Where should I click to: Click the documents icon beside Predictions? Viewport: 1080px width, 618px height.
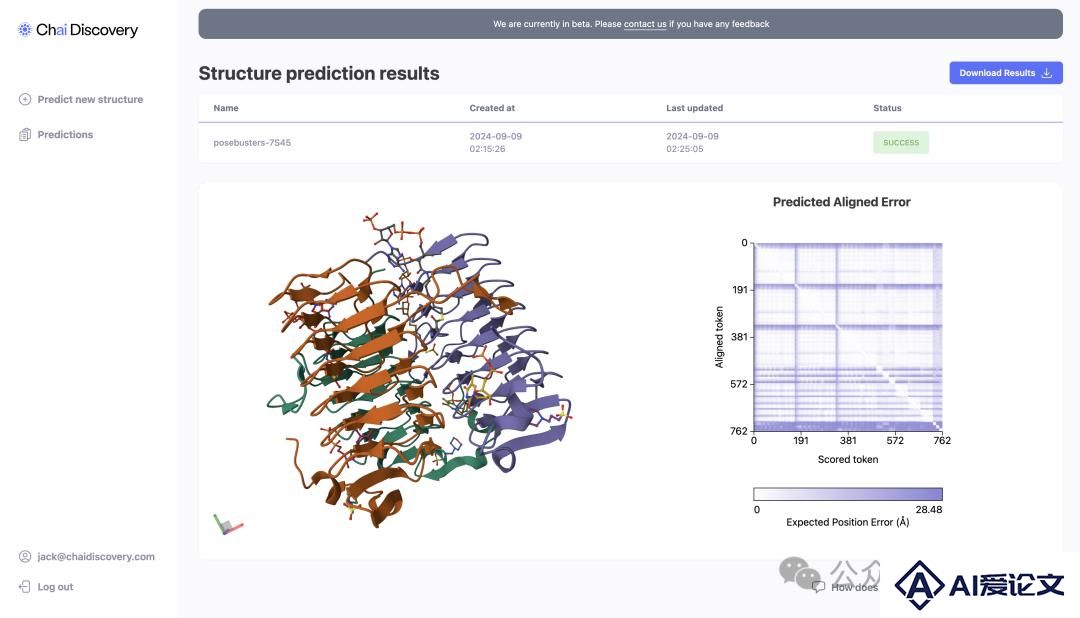pos(25,134)
